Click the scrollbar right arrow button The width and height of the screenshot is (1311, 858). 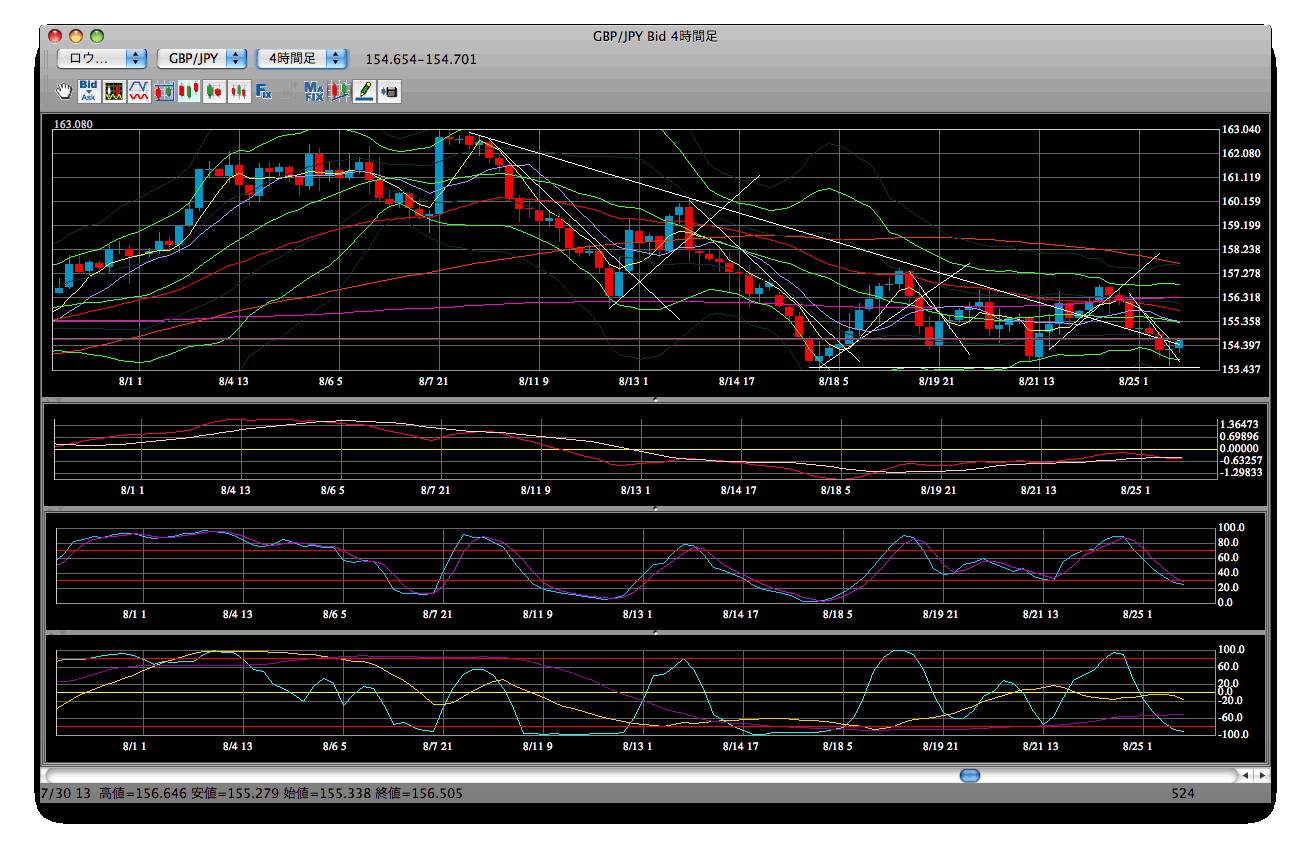pos(1262,775)
